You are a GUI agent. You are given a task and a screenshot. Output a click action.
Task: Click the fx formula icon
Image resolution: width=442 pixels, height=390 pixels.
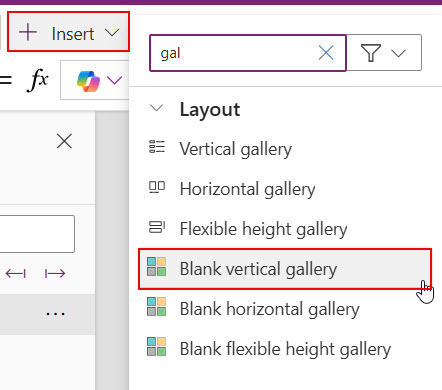[37, 80]
